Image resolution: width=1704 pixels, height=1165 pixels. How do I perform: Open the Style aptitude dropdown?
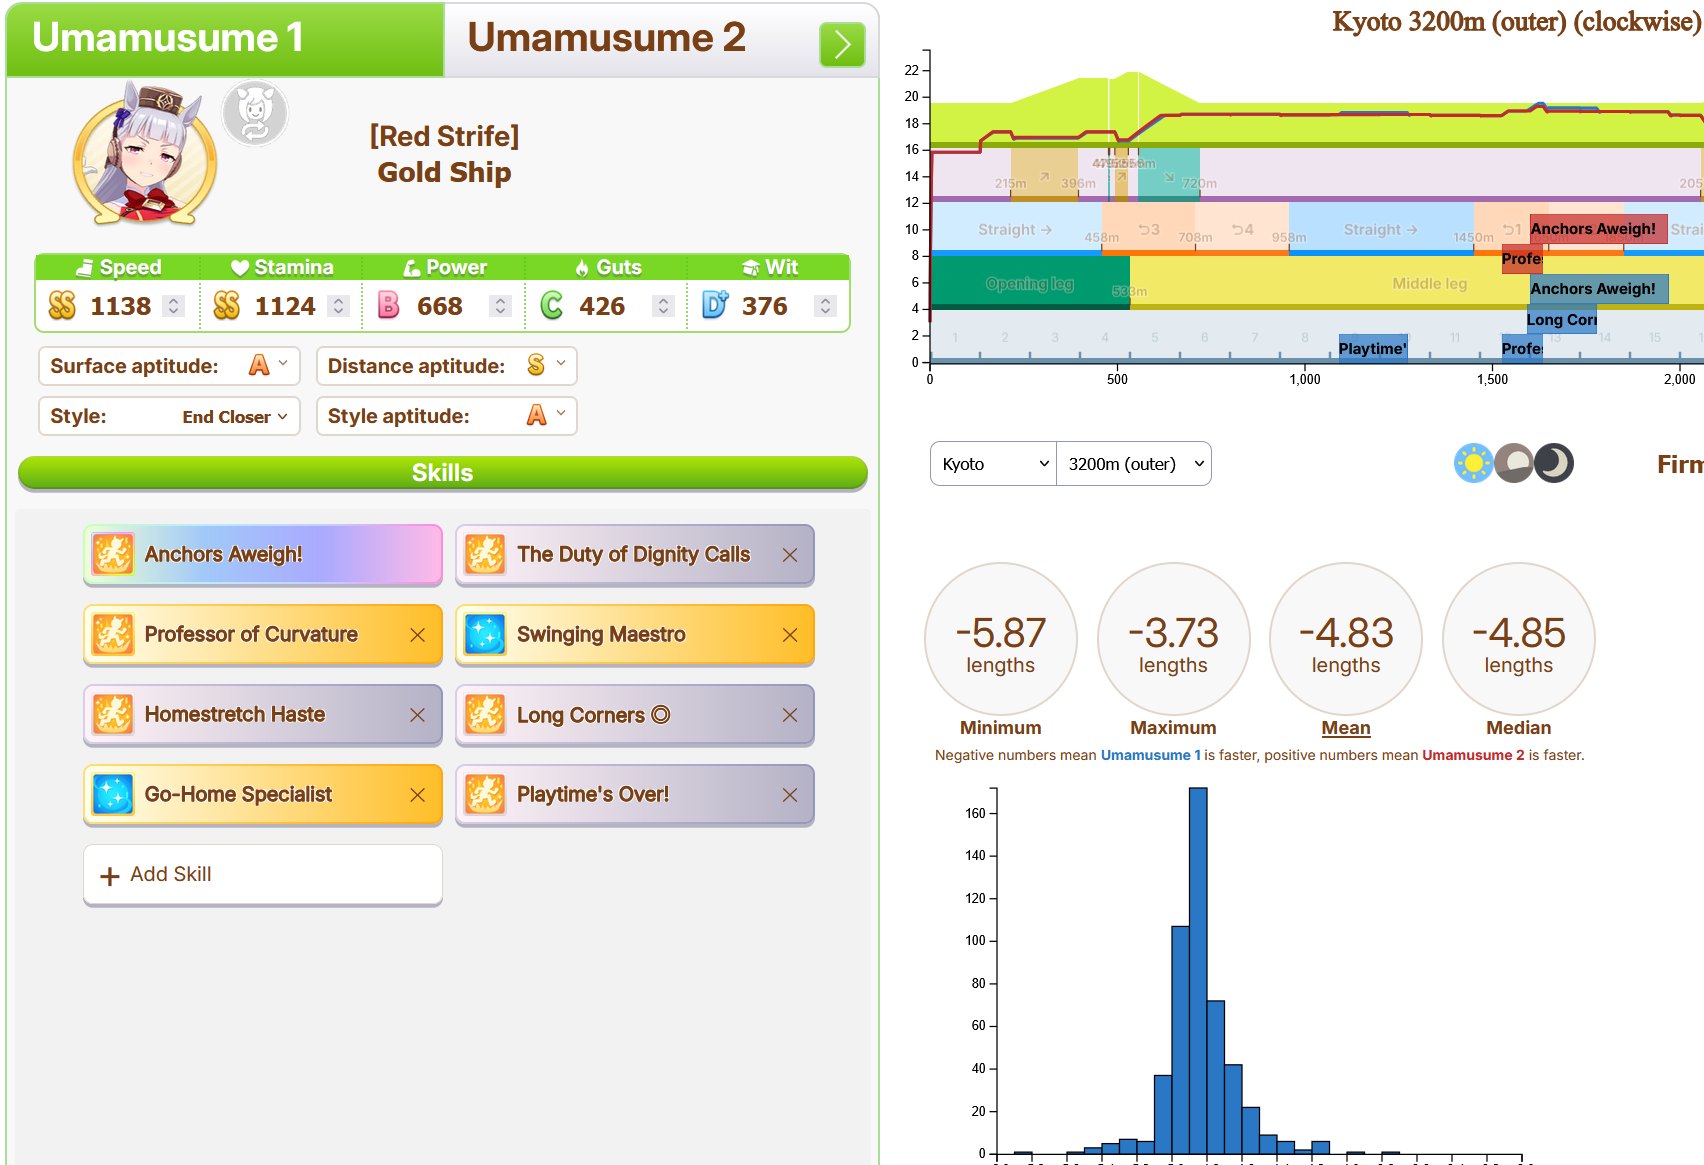[446, 416]
